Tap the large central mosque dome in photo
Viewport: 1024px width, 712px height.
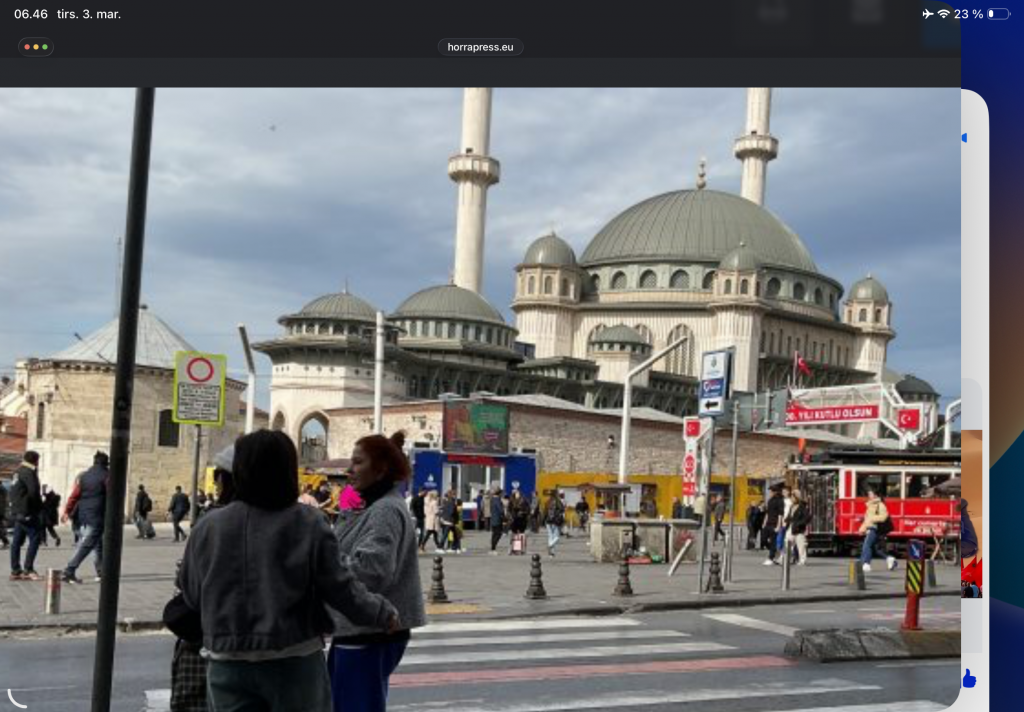pos(697,229)
